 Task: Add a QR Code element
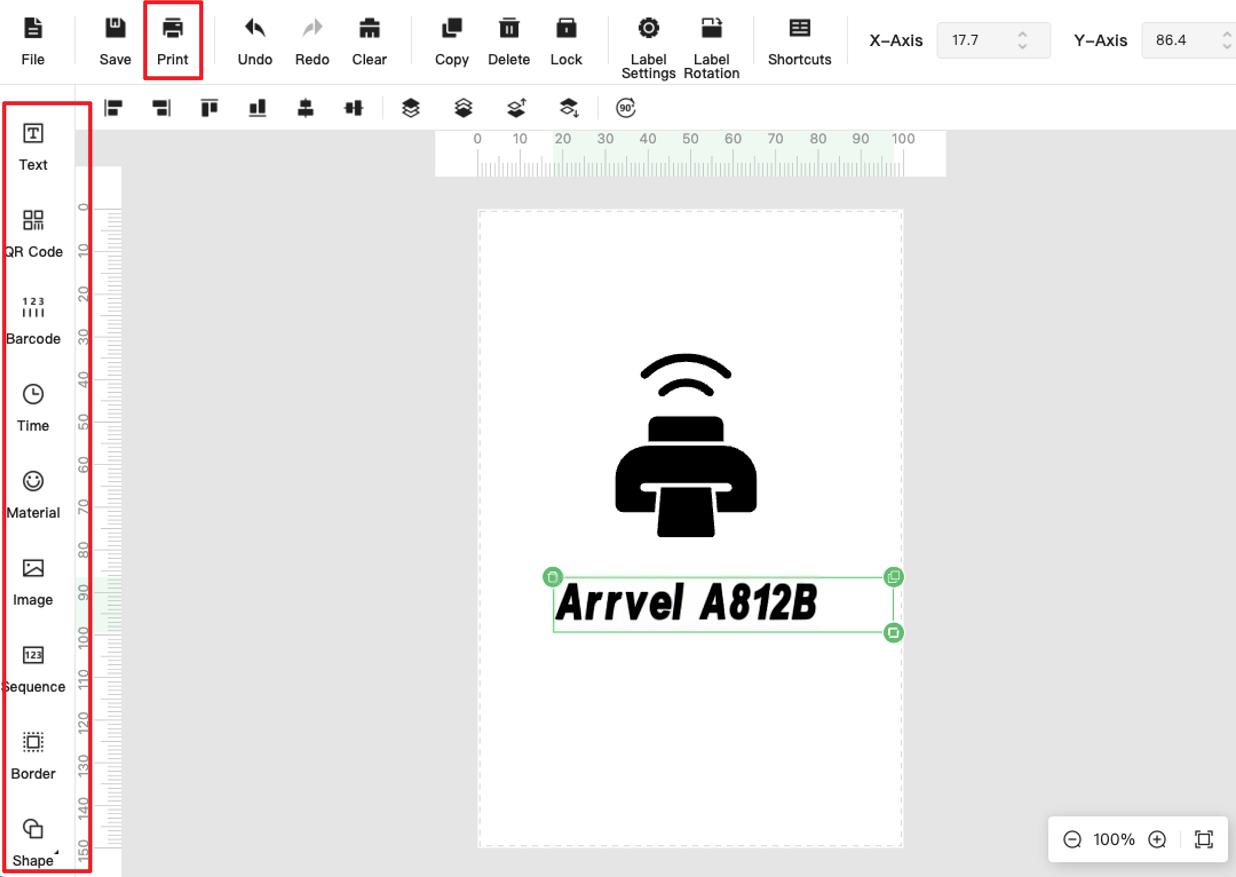pyautogui.click(x=33, y=233)
